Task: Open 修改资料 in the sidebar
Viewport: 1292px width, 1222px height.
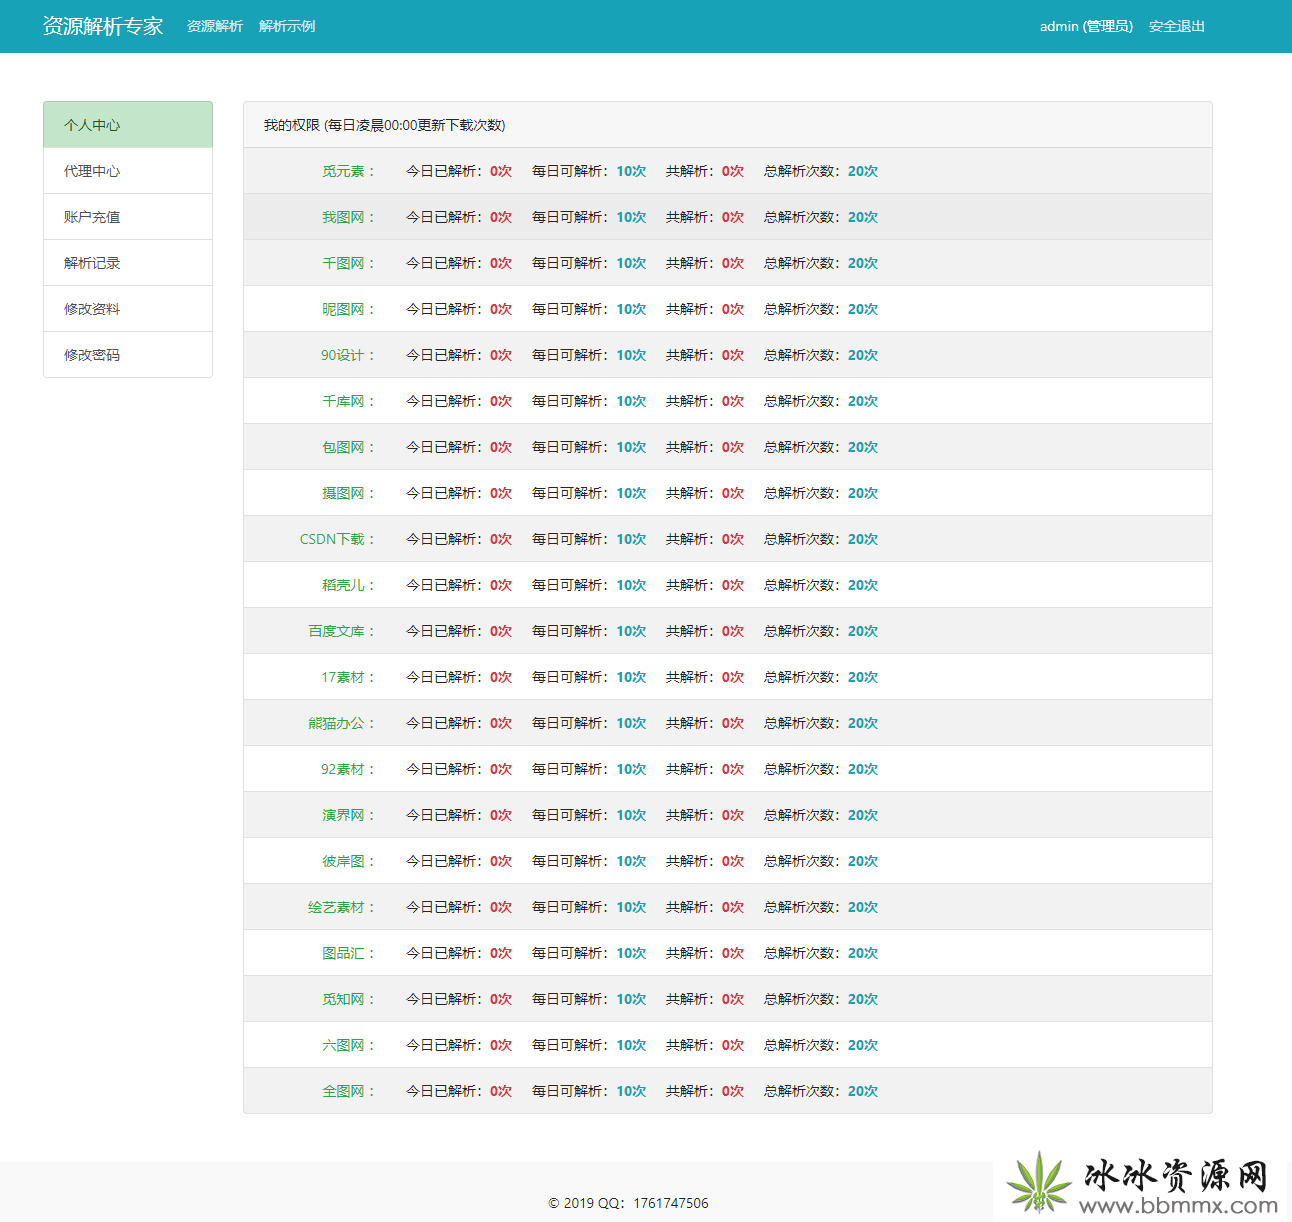Action: point(128,309)
